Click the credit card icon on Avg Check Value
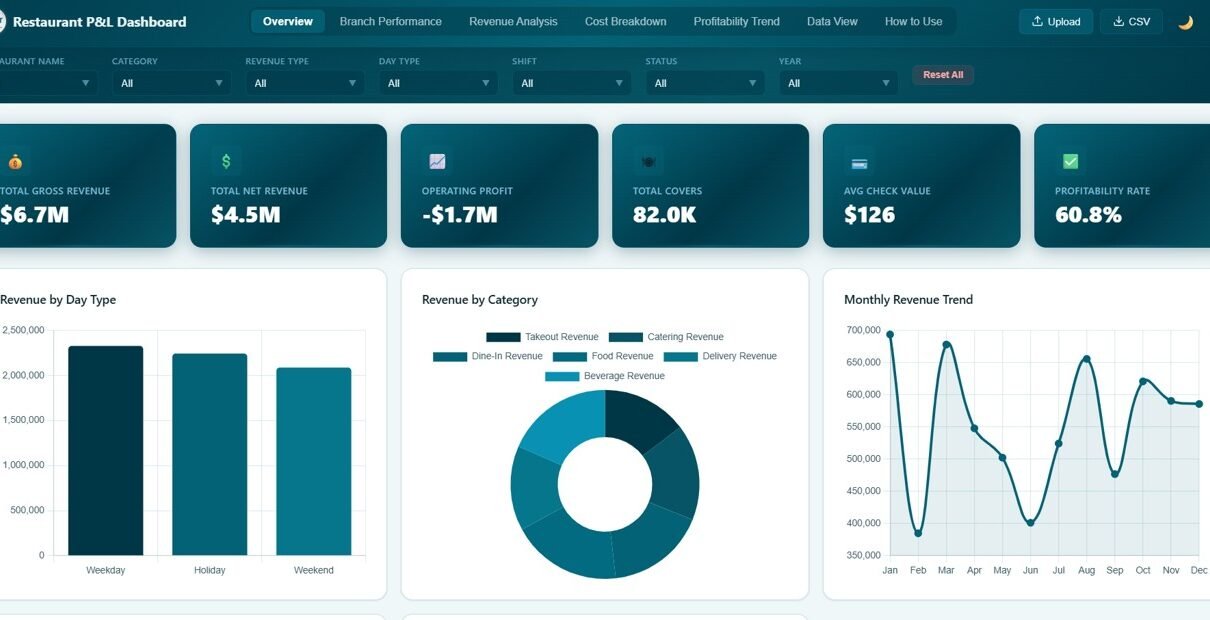This screenshot has width=1210, height=620. click(859, 161)
